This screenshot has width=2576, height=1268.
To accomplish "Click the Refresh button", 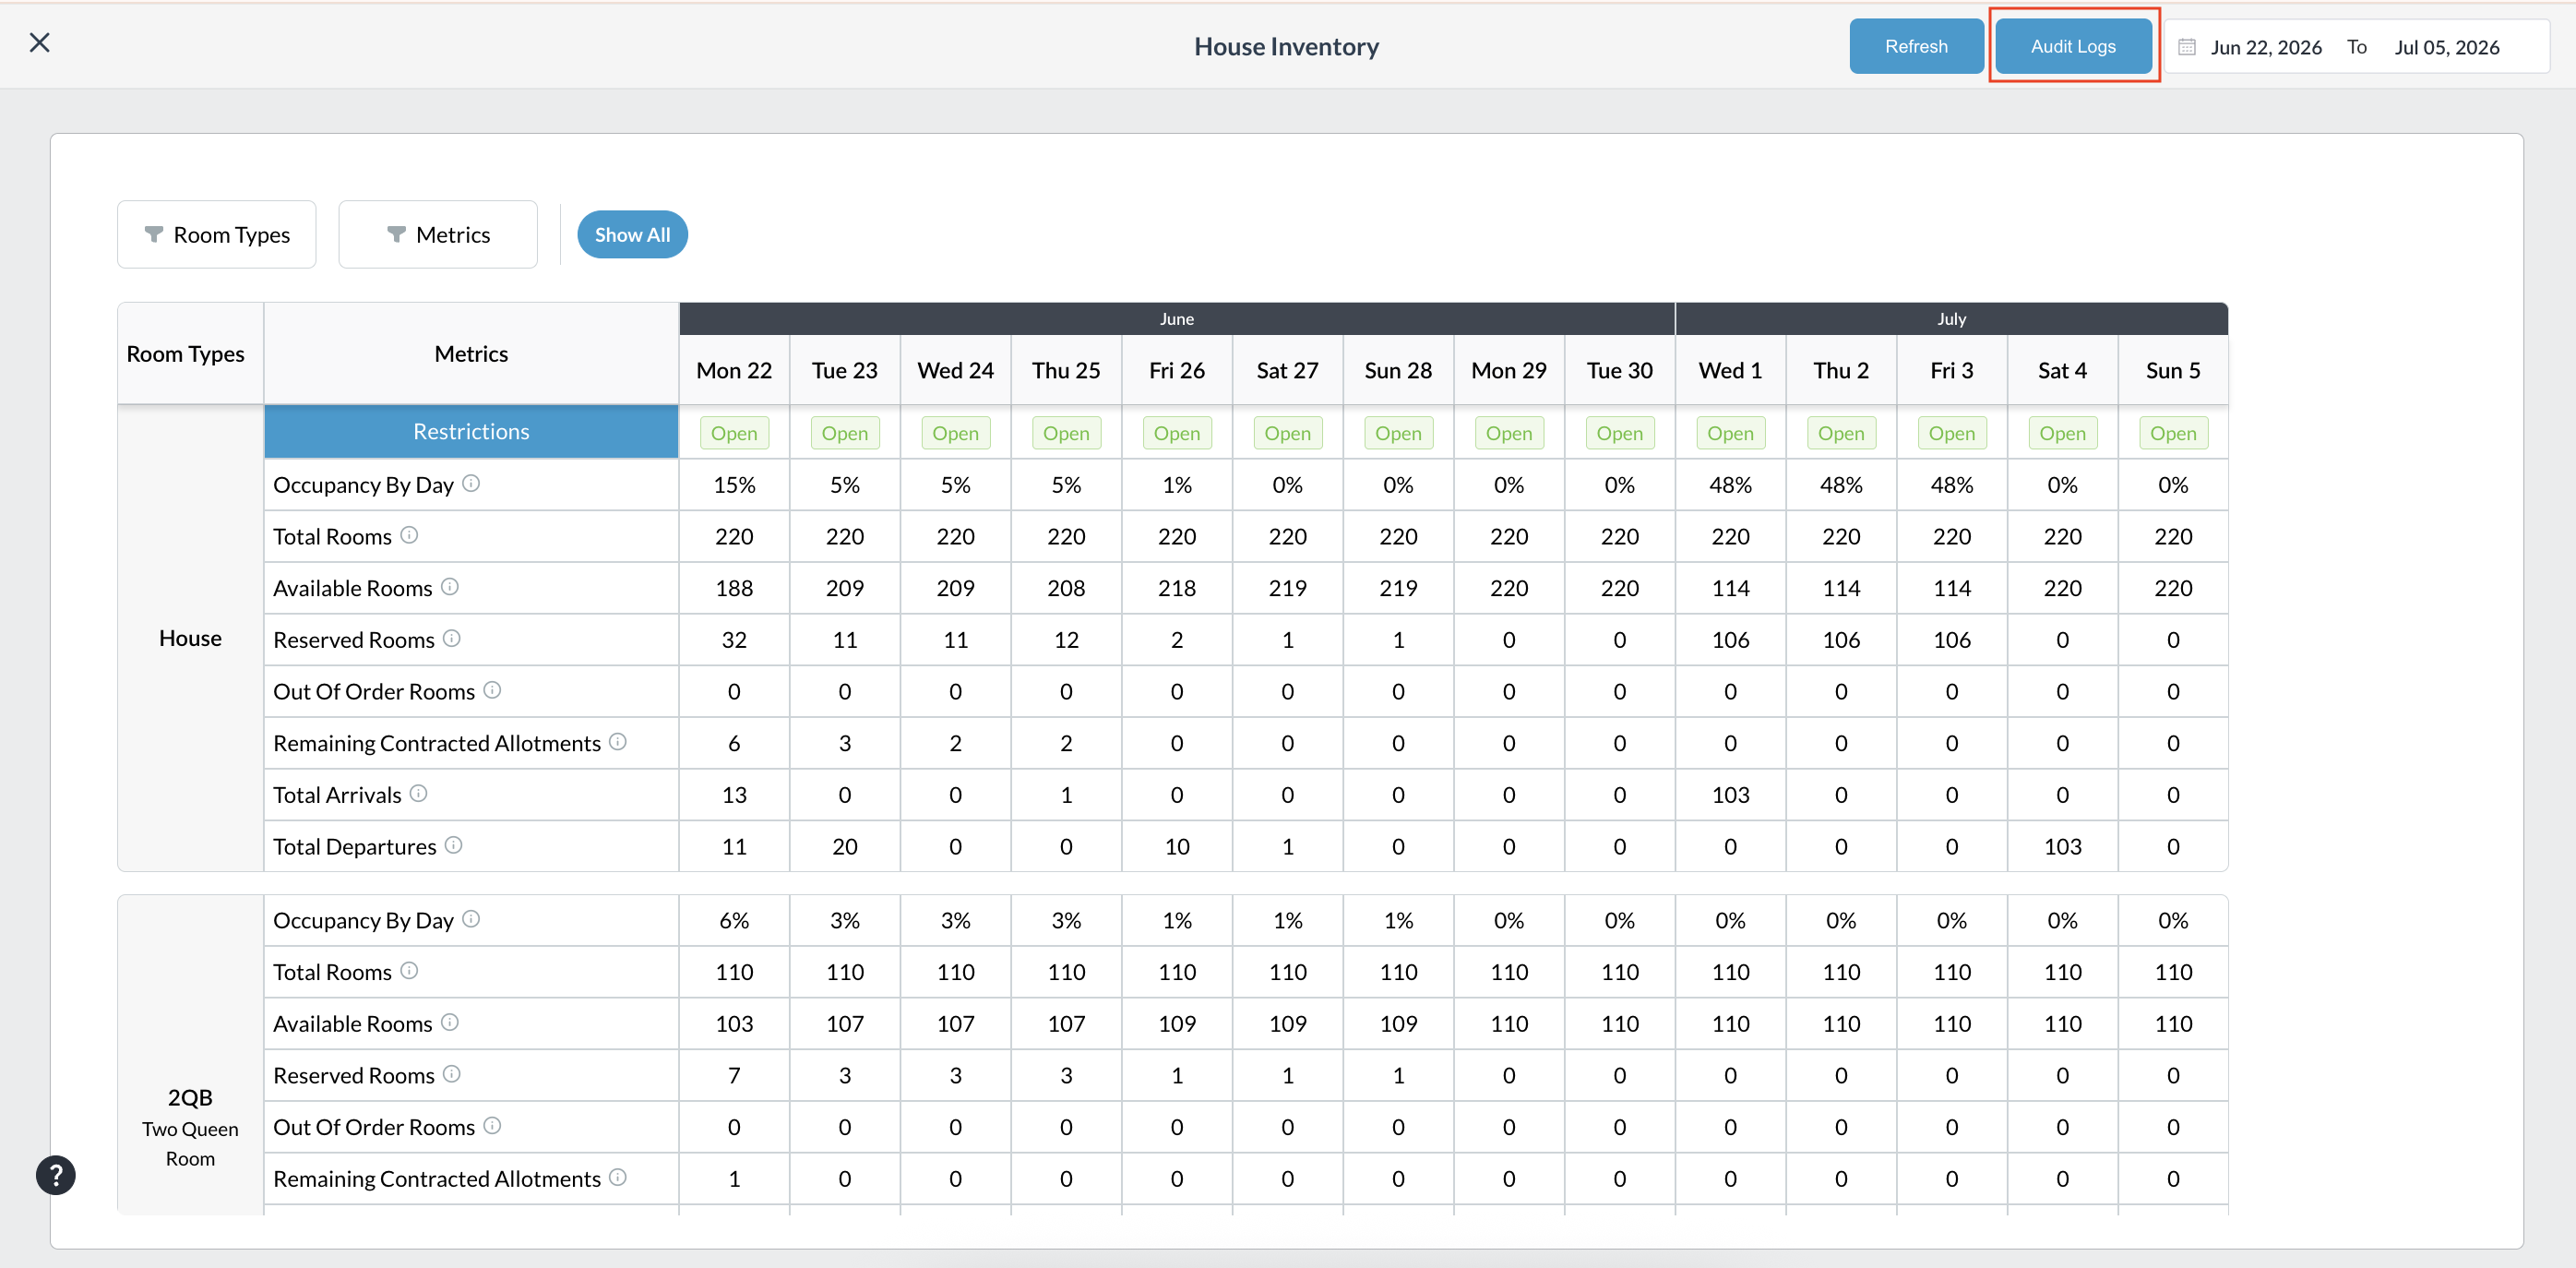I will point(1916,46).
